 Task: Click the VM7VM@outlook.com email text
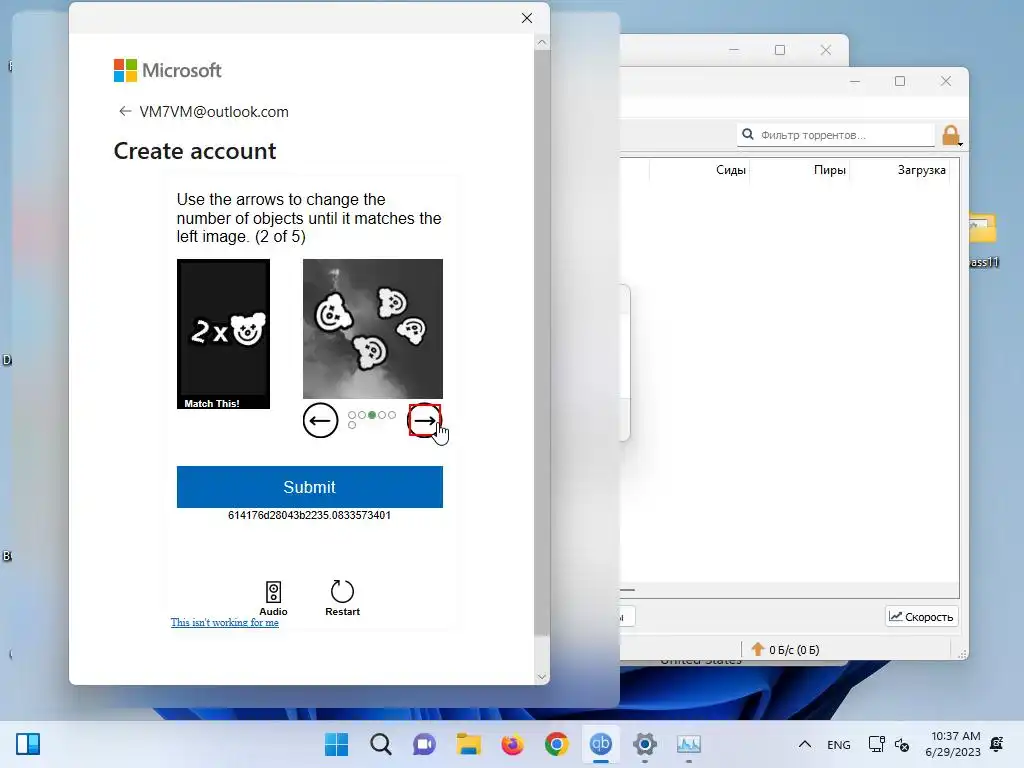pyautogui.click(x=214, y=112)
